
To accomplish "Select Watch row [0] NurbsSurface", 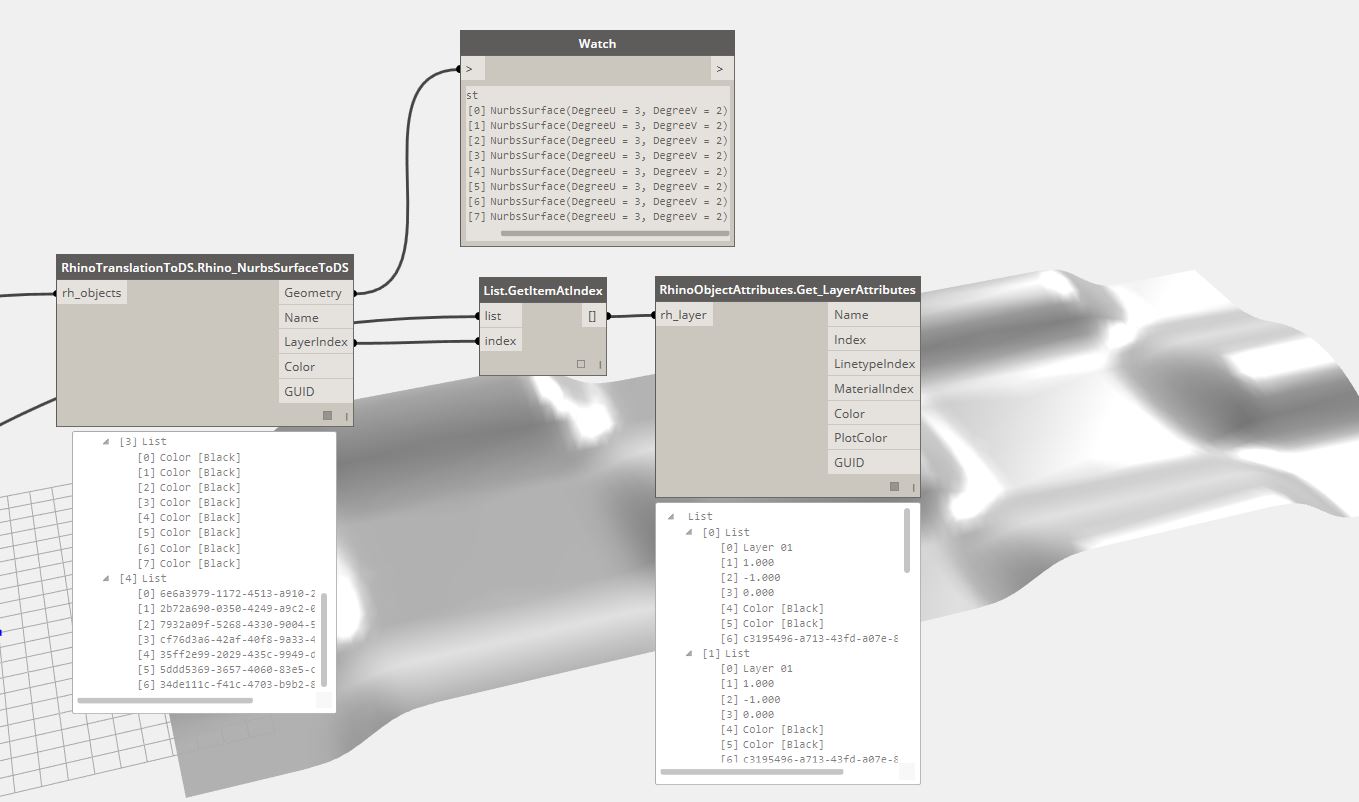I will pos(597,110).
